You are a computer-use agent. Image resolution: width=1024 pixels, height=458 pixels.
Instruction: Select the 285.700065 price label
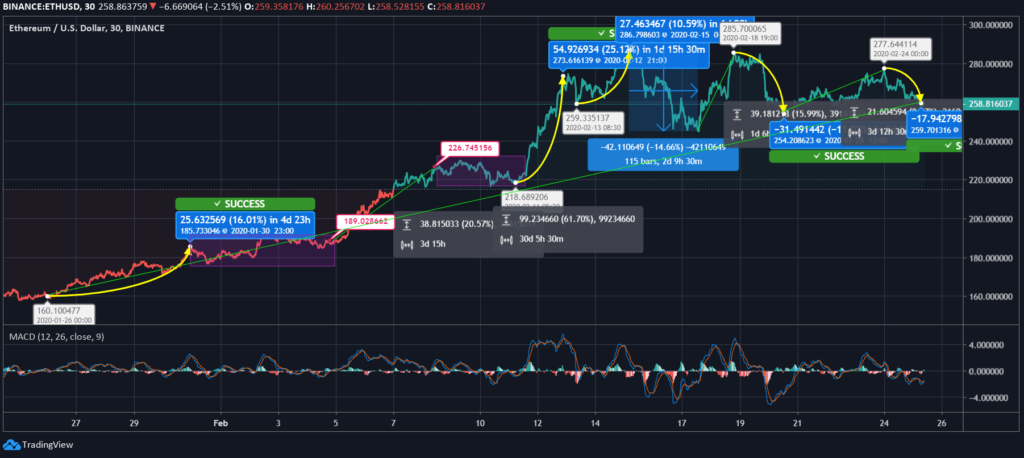coord(748,33)
